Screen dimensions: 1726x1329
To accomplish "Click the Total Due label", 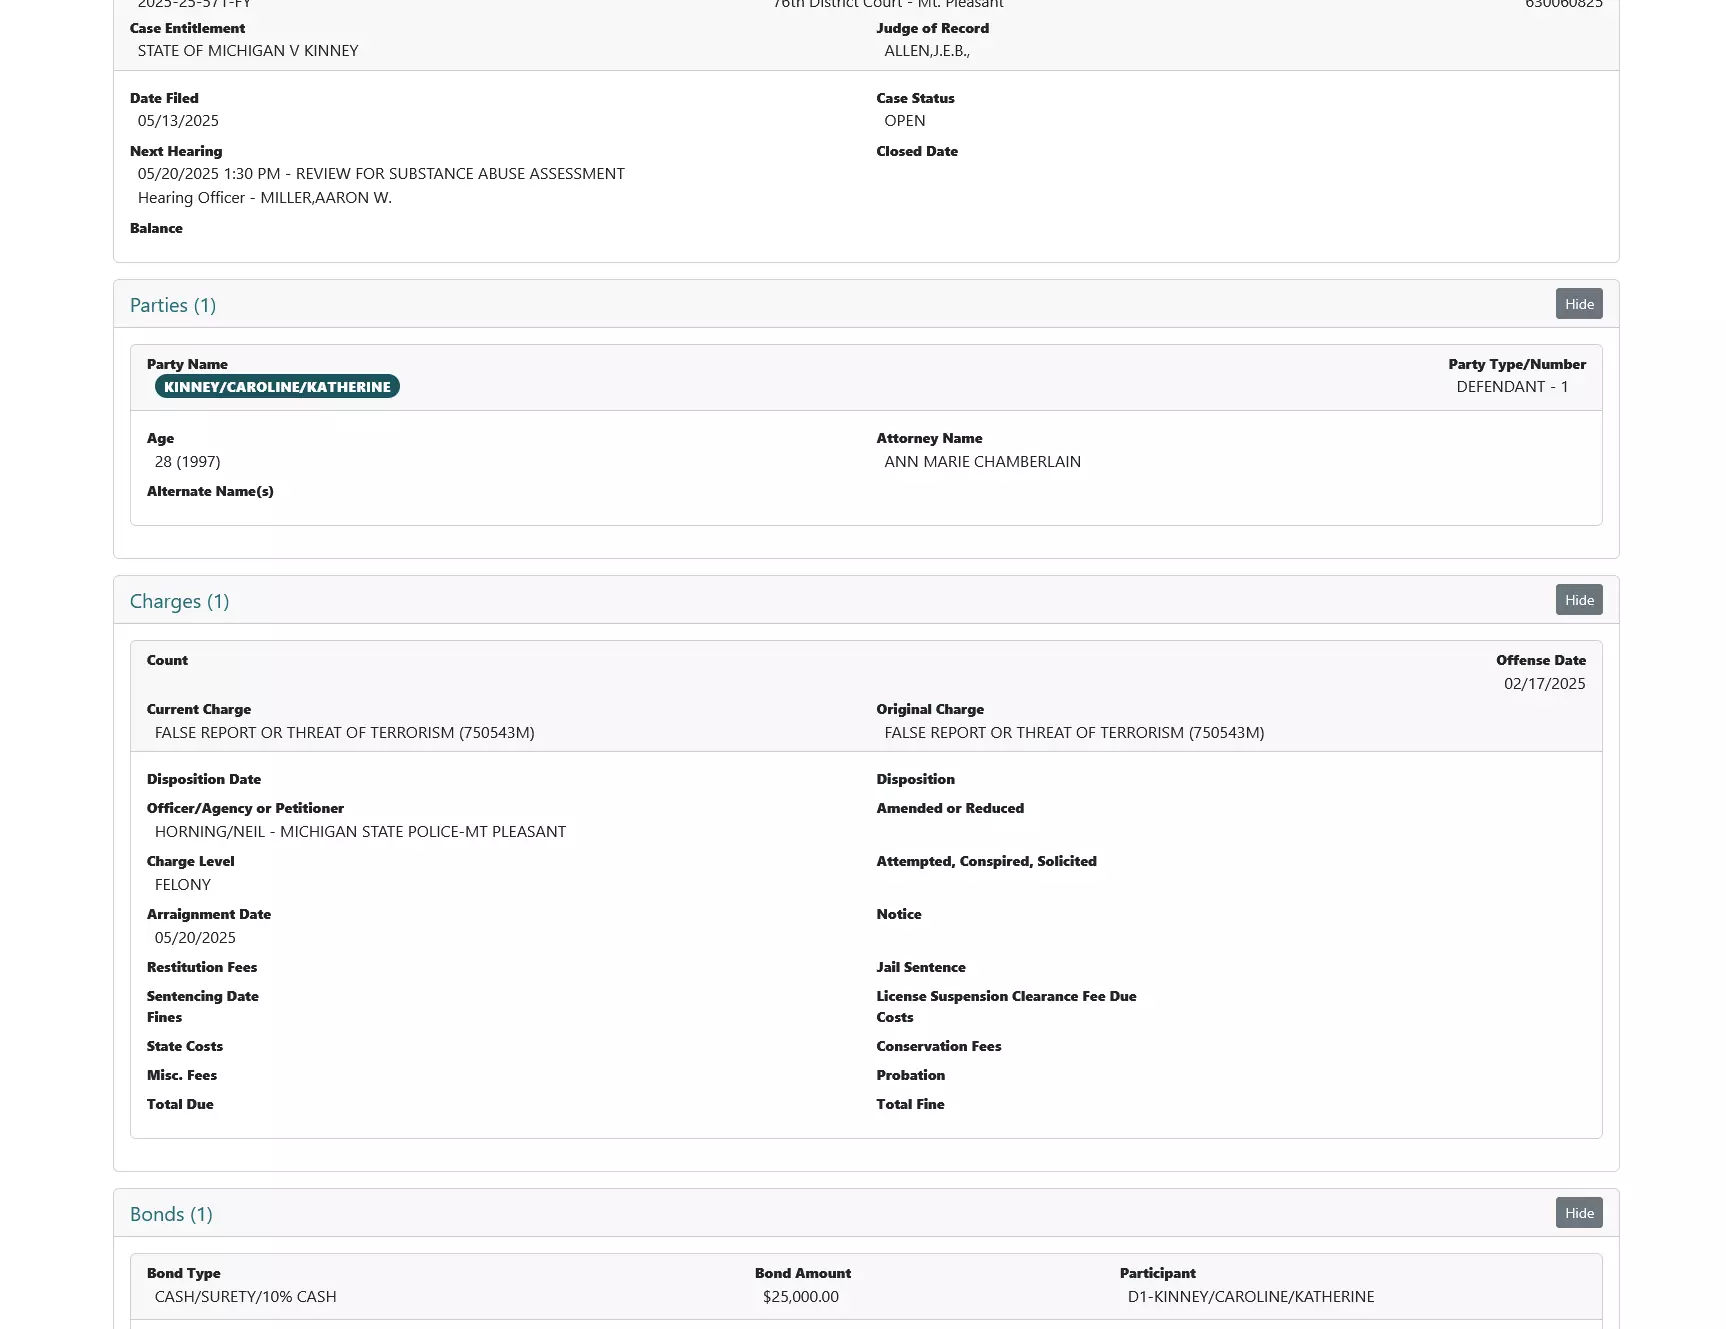I will [180, 1104].
